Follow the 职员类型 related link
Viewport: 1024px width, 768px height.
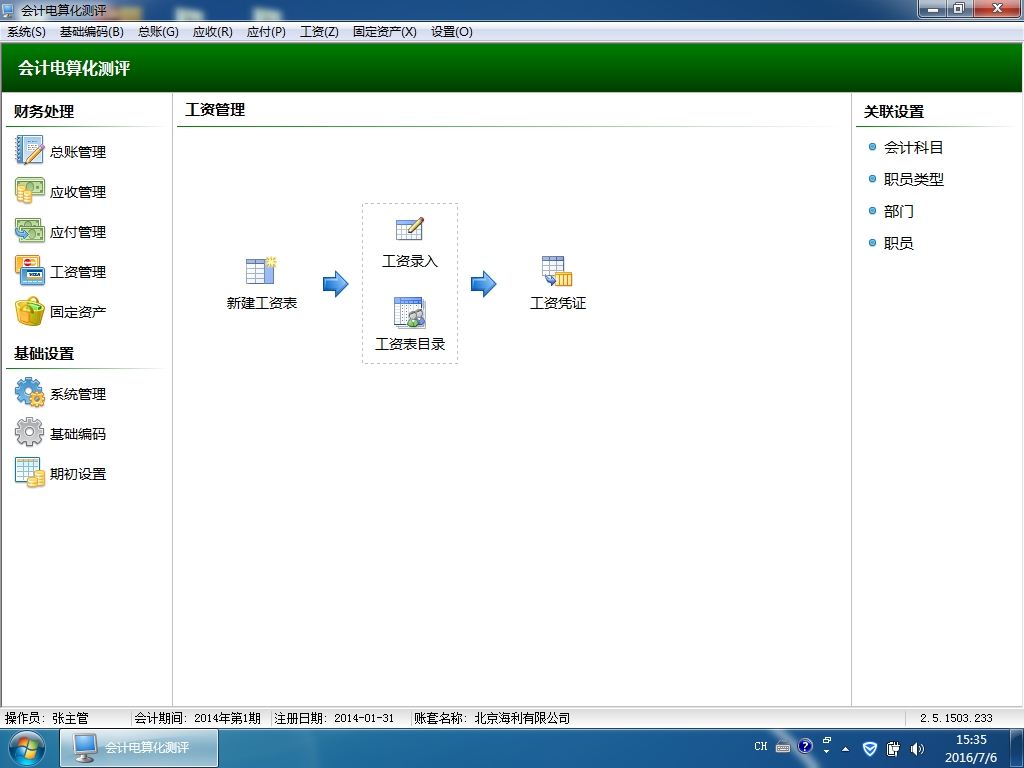coord(913,179)
